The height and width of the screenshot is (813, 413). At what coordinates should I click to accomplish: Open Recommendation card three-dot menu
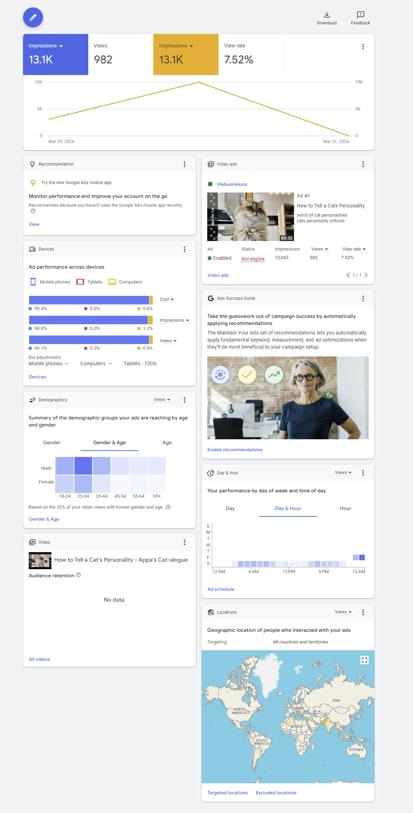[x=184, y=164]
